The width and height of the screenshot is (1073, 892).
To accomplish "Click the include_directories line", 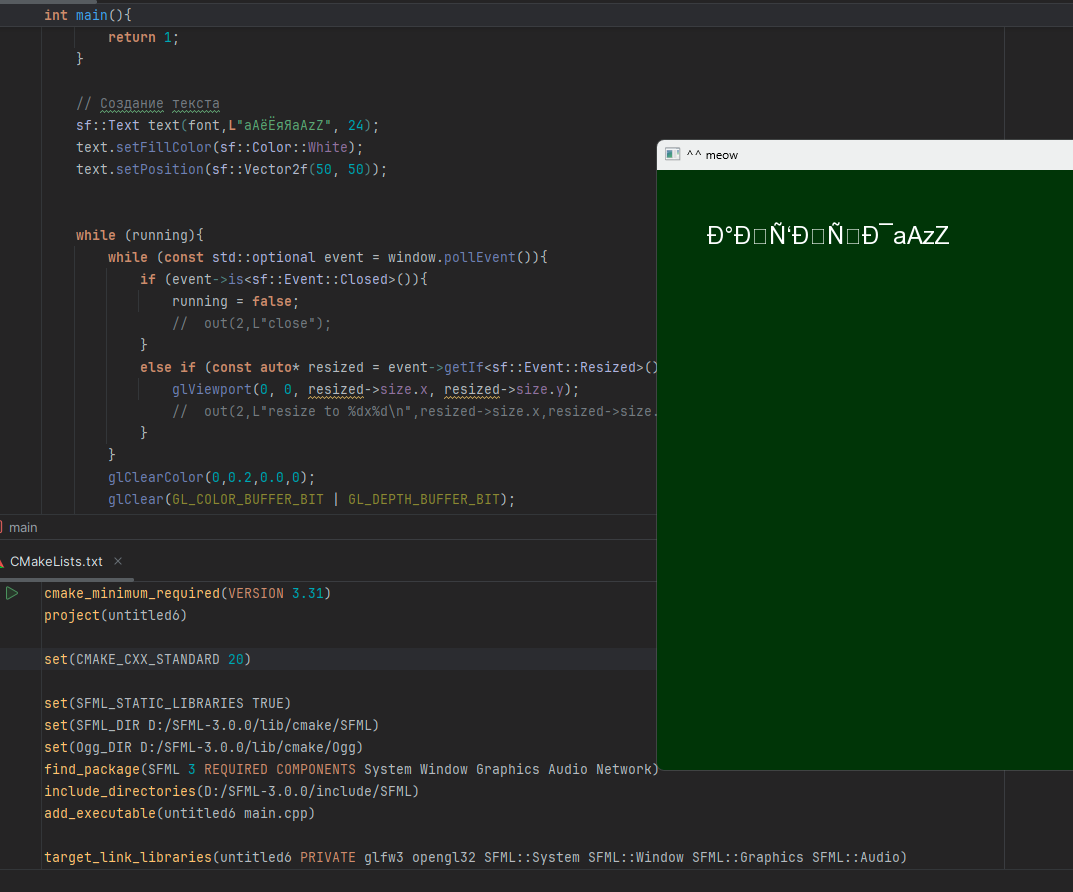I will pyautogui.click(x=231, y=791).
